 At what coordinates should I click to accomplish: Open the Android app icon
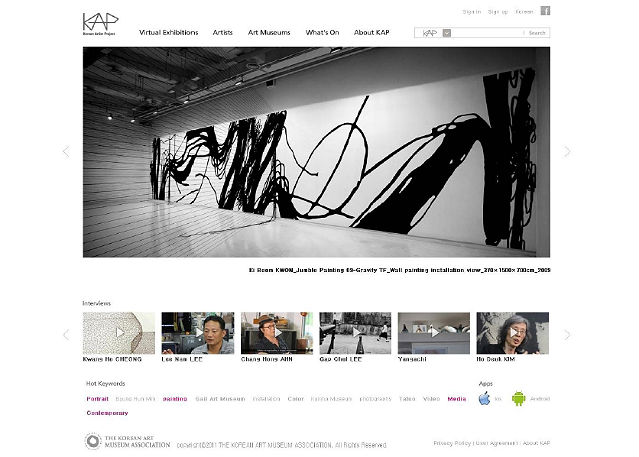pyautogui.click(x=518, y=398)
